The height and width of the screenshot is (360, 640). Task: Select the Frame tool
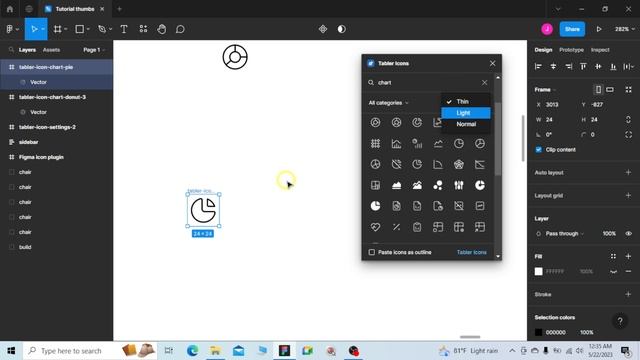click(58, 29)
